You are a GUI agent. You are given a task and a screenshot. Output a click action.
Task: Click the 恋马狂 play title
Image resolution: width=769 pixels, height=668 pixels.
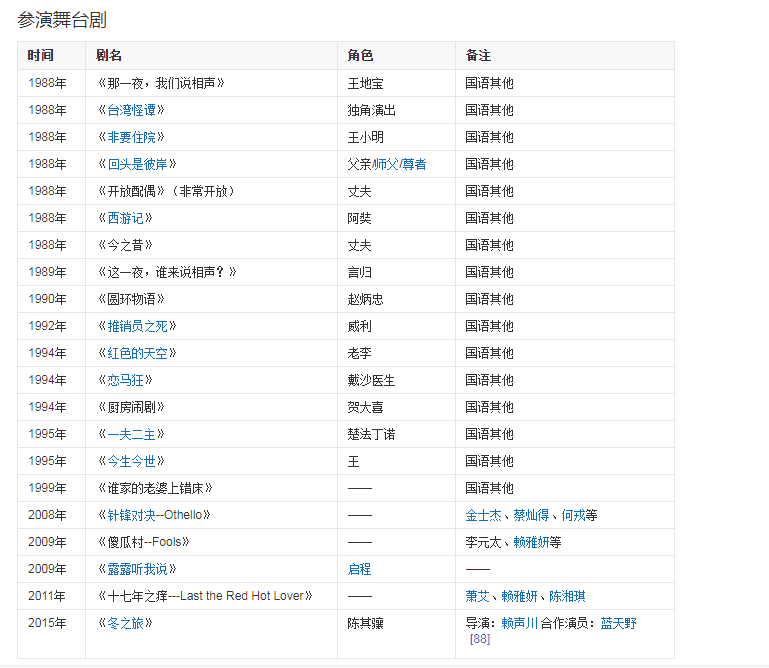coord(124,380)
